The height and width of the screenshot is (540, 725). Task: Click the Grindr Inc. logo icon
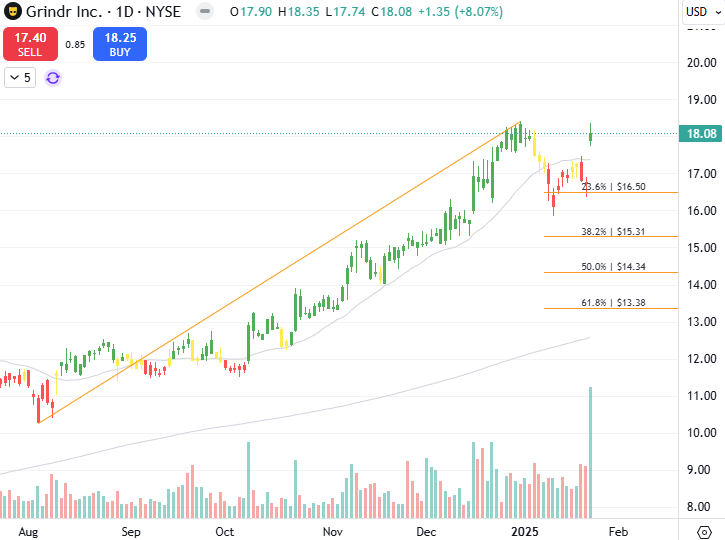click(x=12, y=11)
